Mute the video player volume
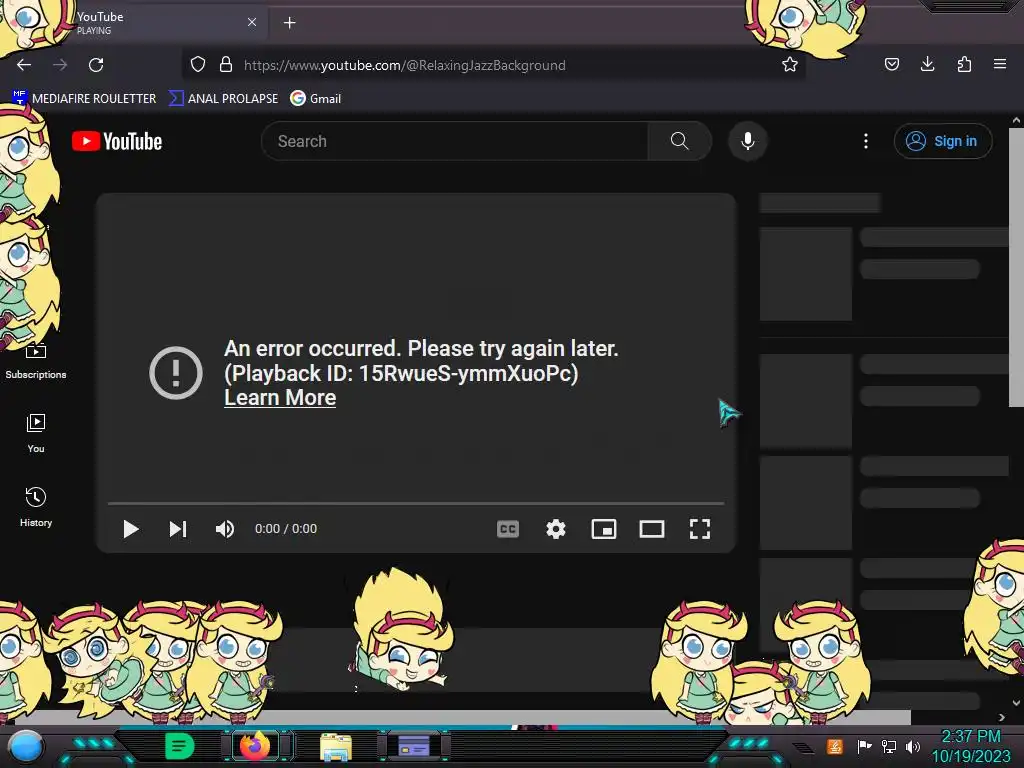Viewport: 1024px width, 768px height. (225, 529)
